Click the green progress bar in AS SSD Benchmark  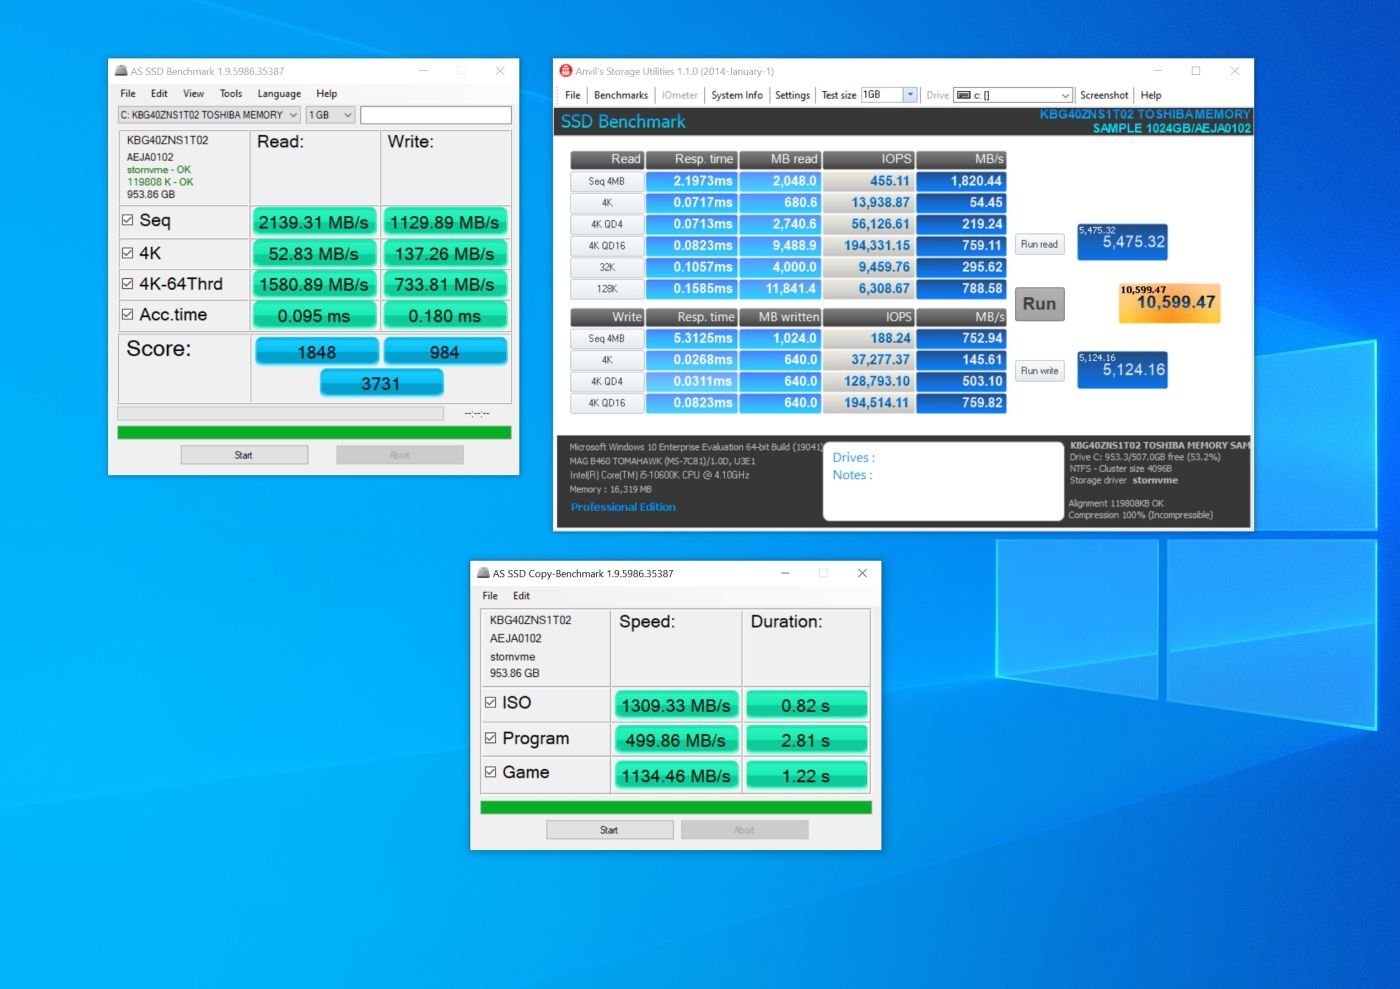tap(314, 433)
